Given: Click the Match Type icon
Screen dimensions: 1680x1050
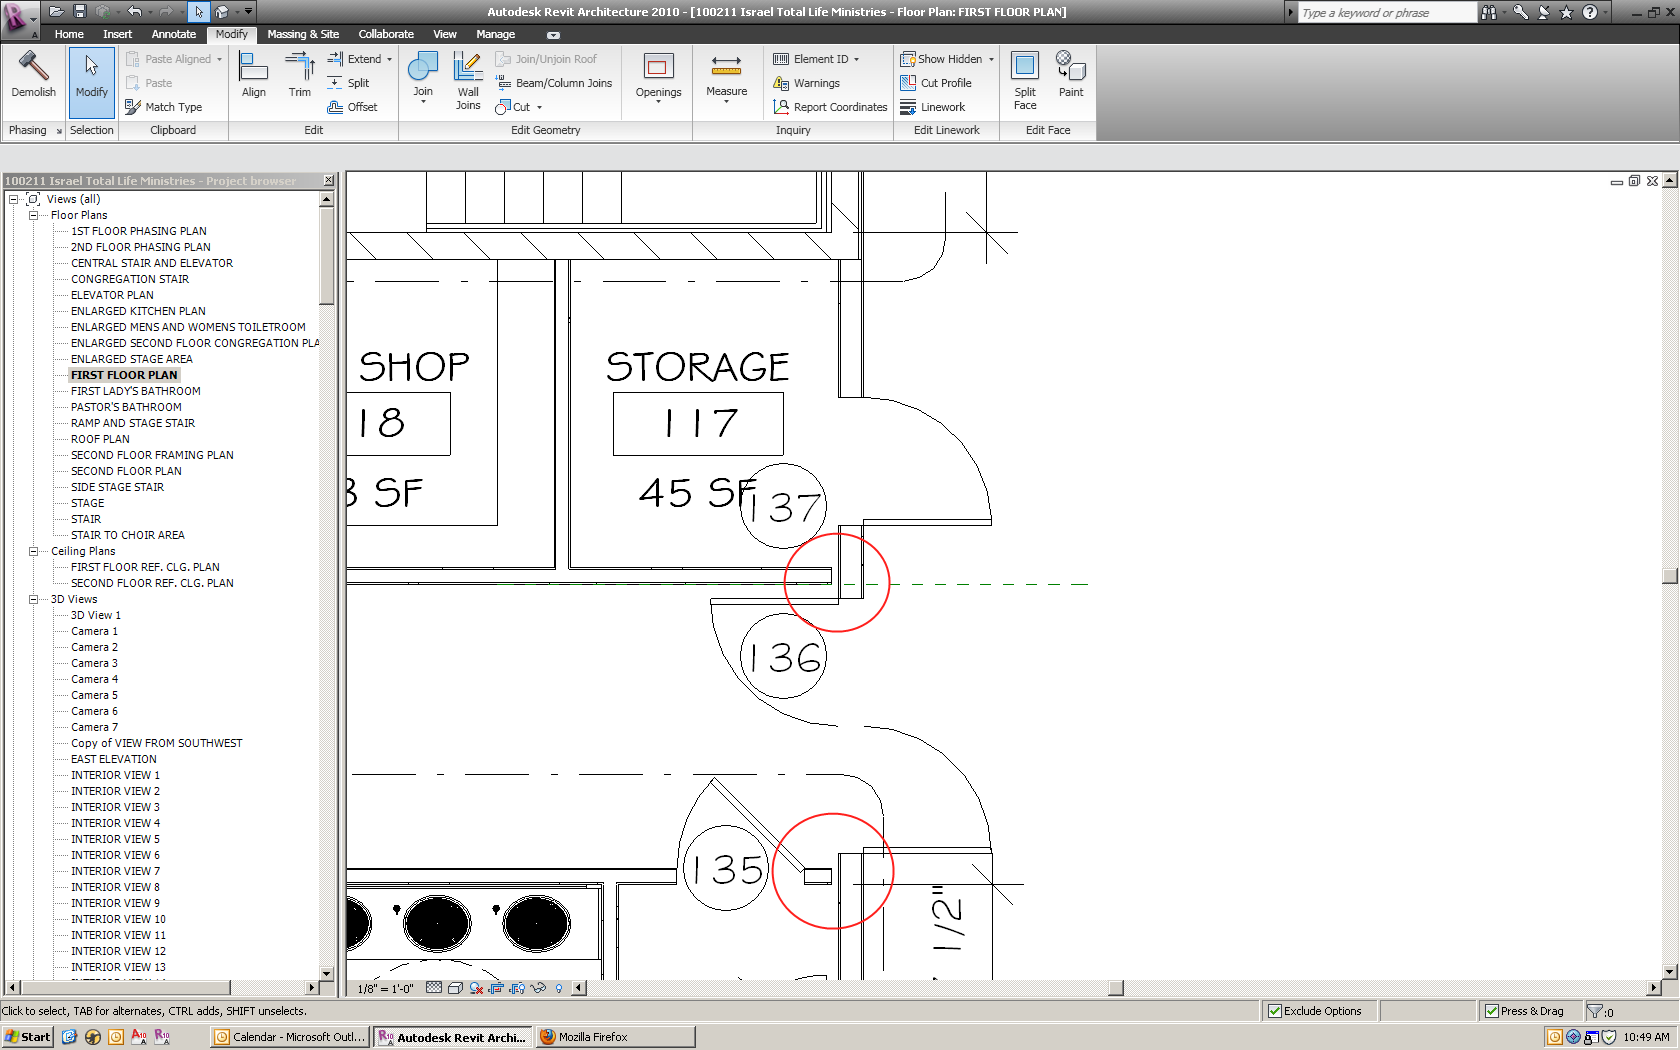Looking at the screenshot, I should (x=133, y=107).
